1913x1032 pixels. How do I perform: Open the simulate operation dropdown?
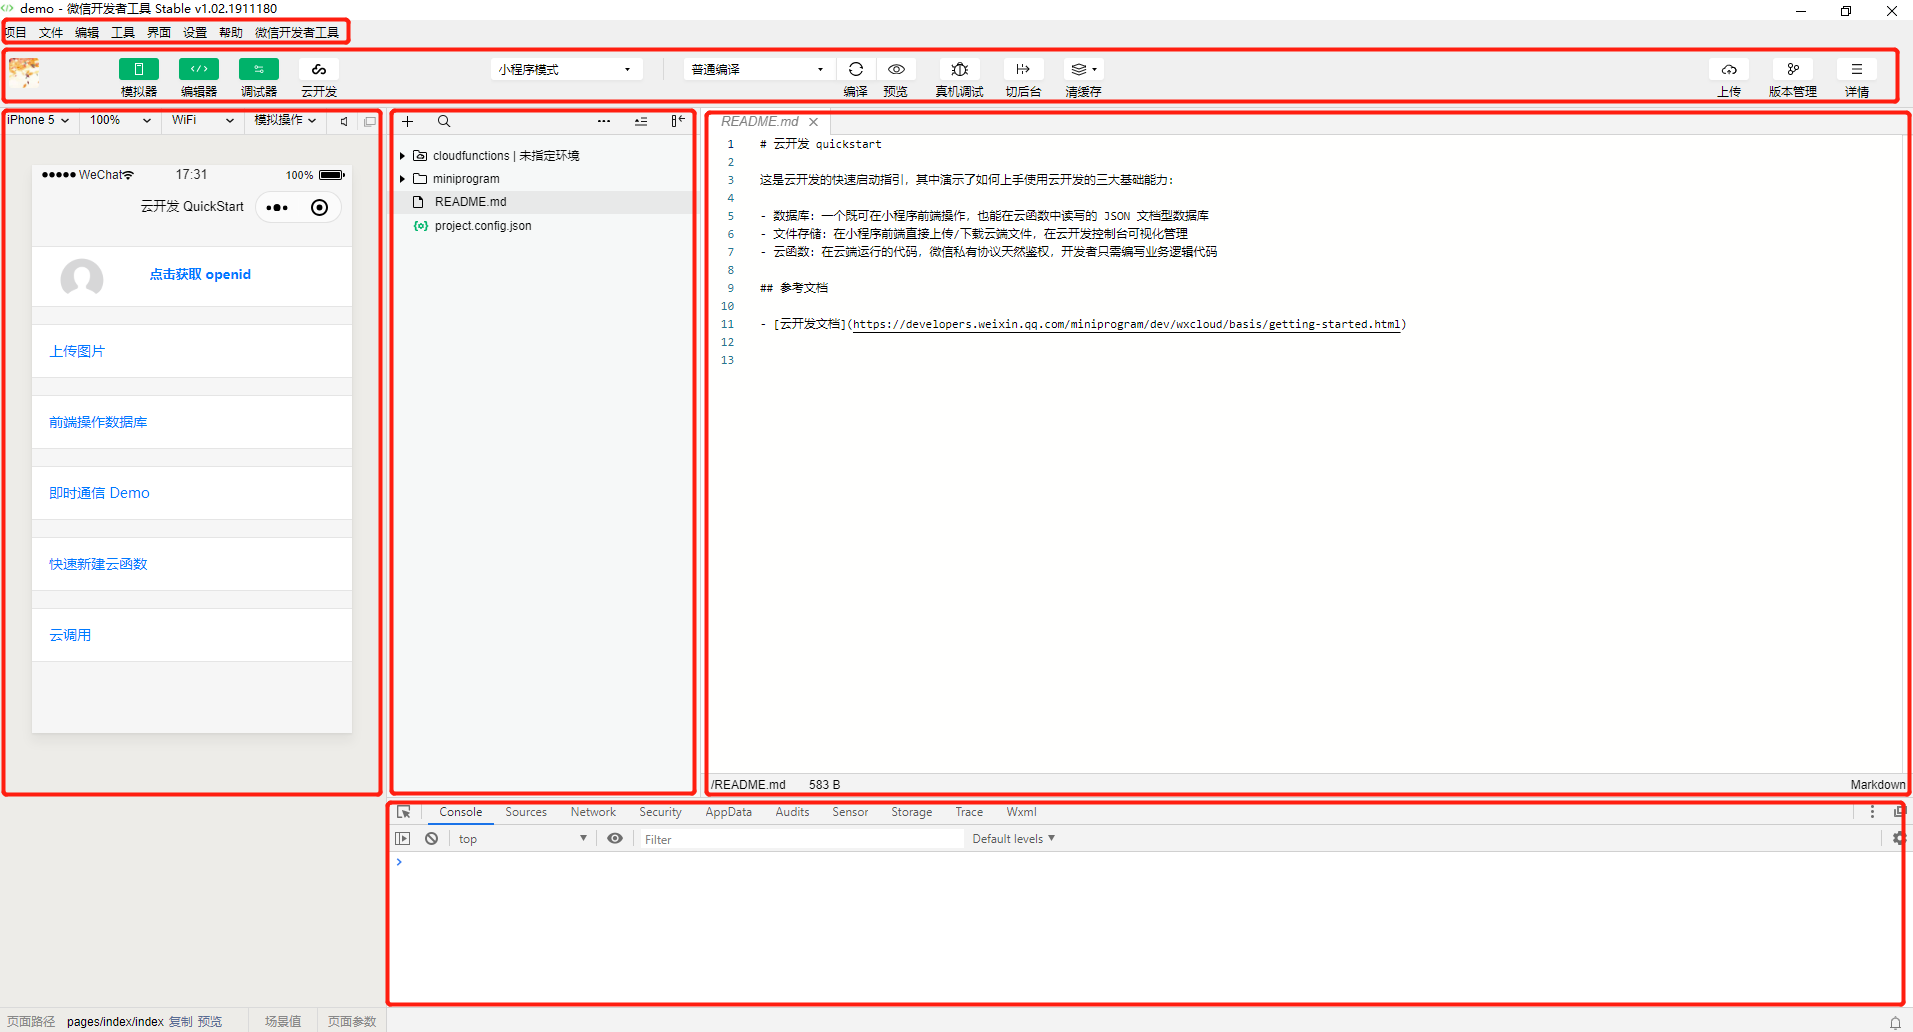click(285, 120)
